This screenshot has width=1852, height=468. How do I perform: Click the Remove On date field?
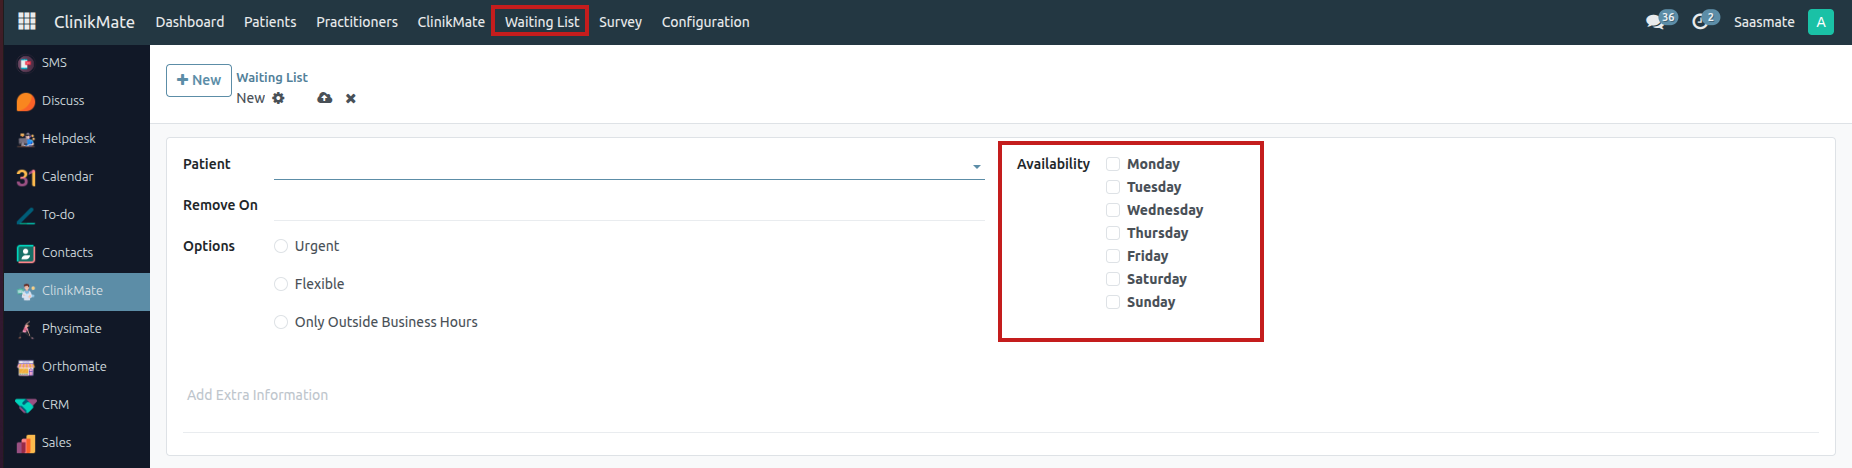point(628,205)
